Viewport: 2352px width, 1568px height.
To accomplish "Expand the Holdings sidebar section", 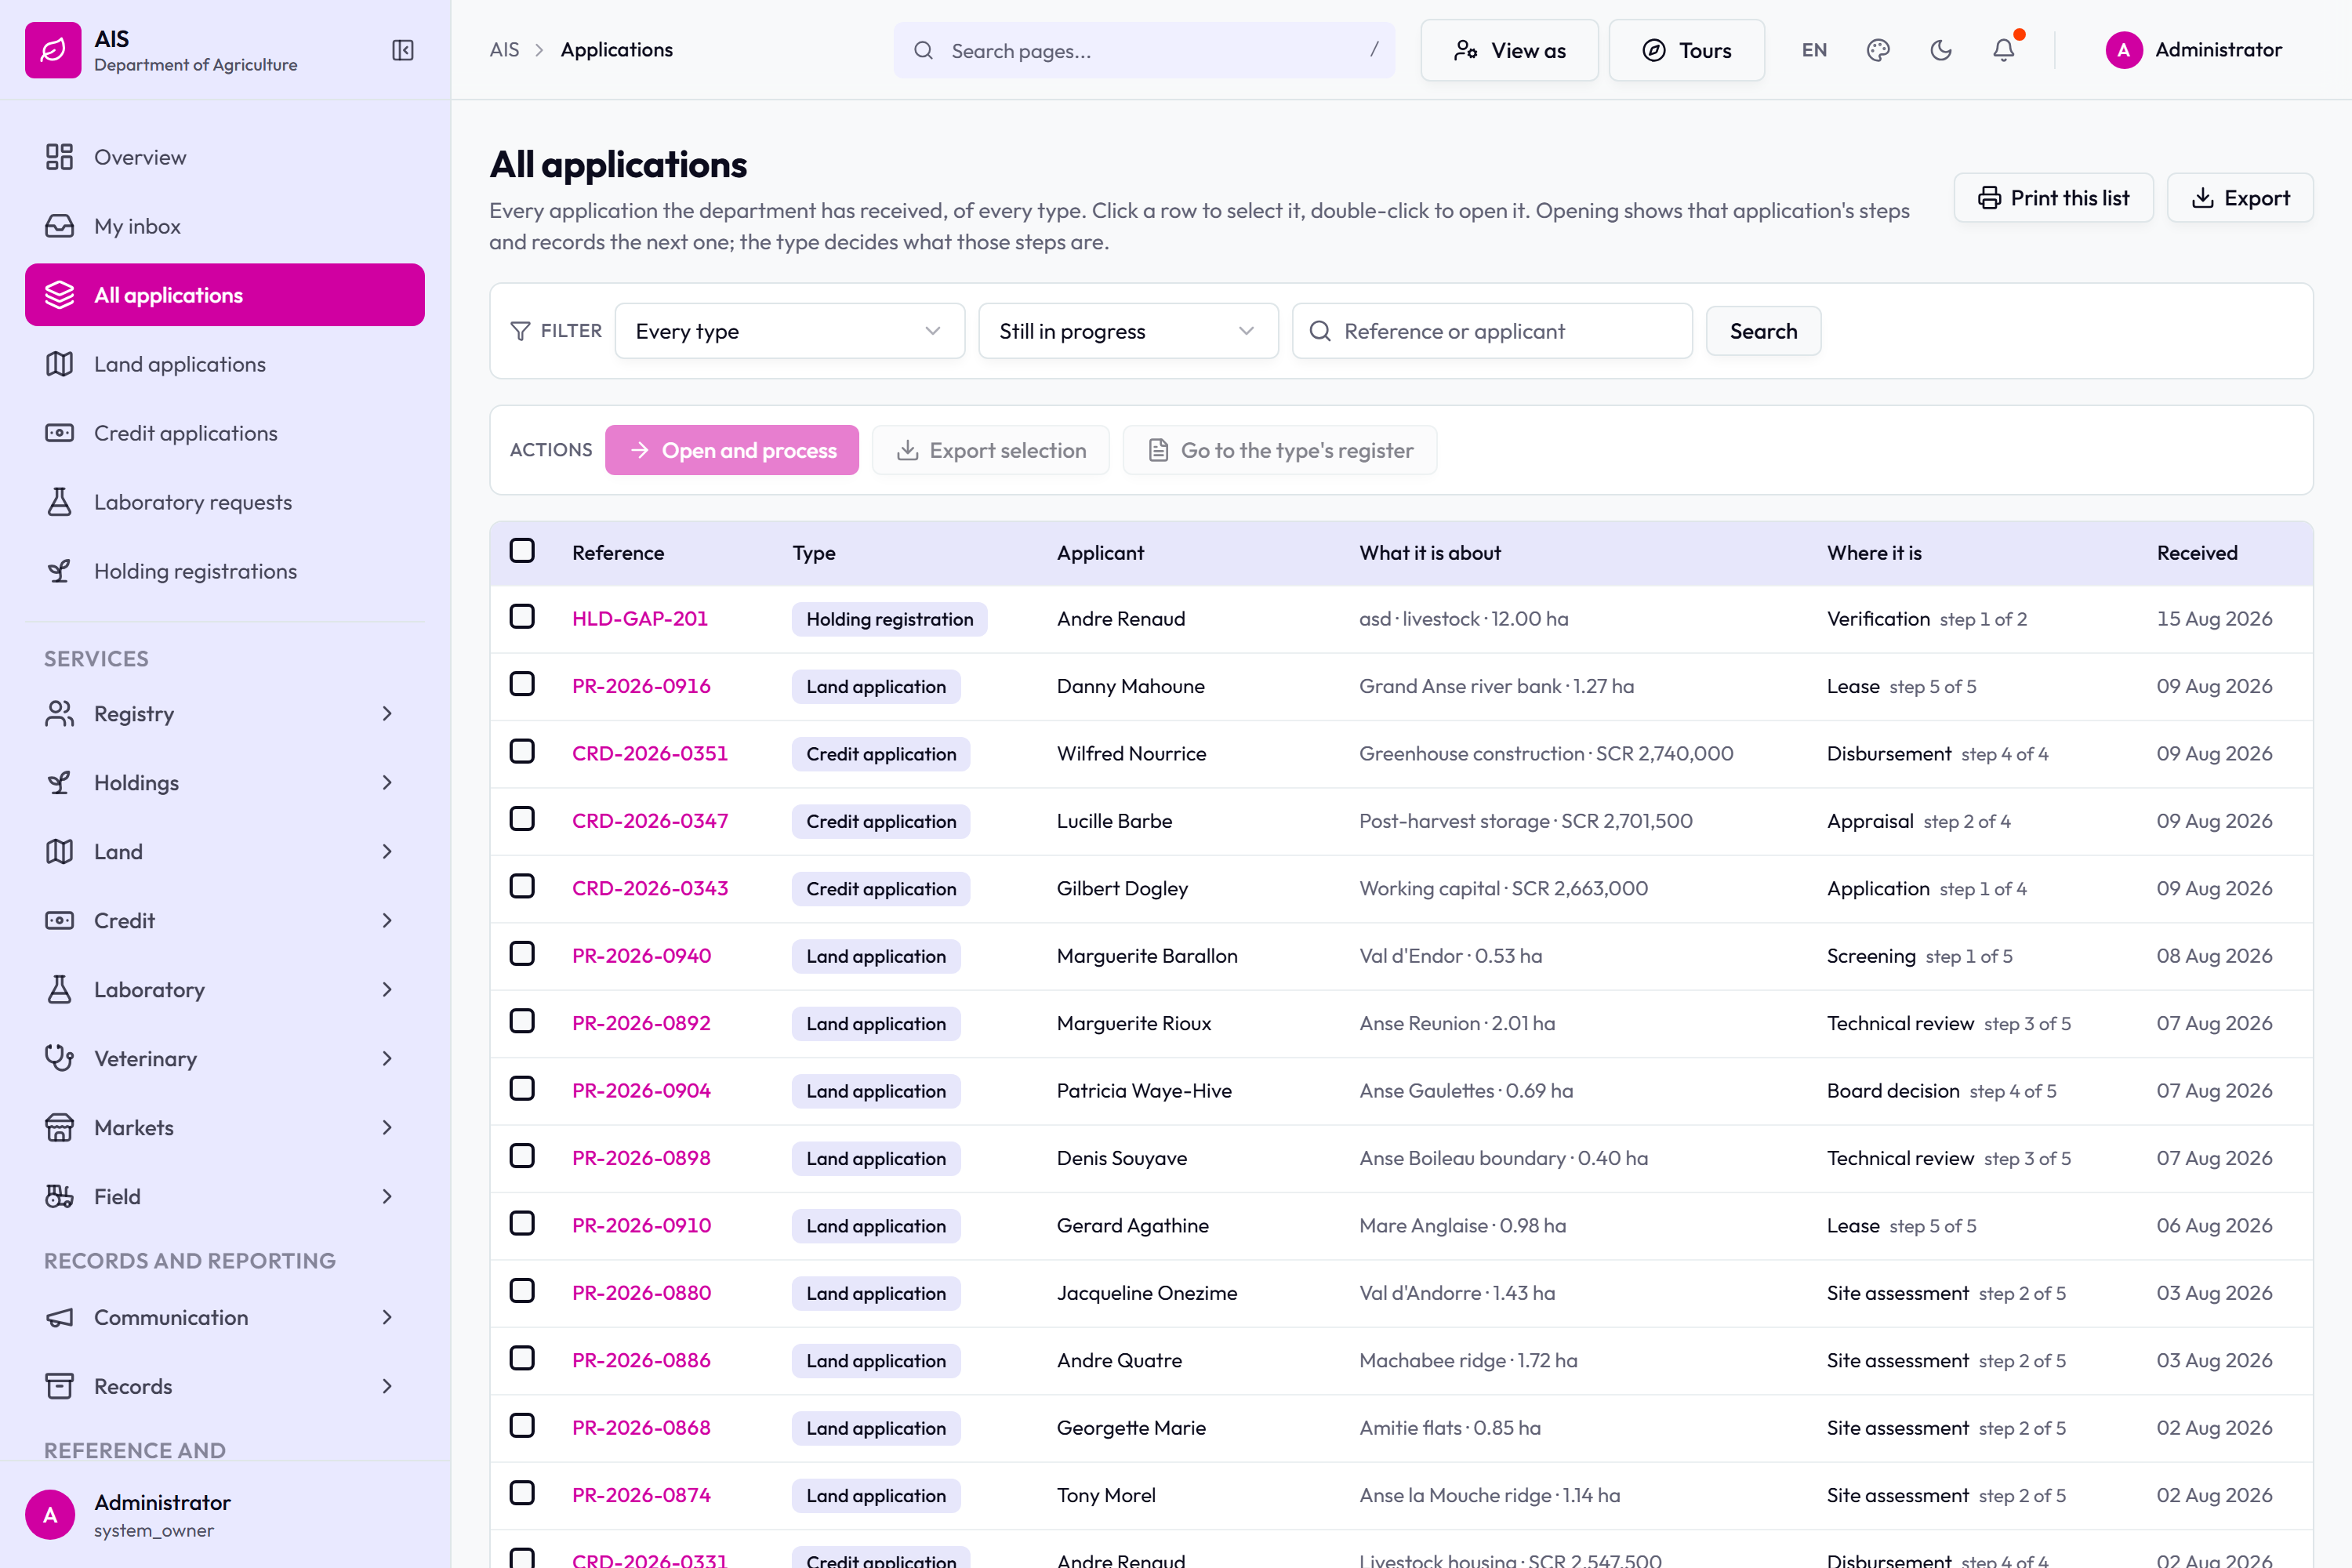I will pos(224,782).
